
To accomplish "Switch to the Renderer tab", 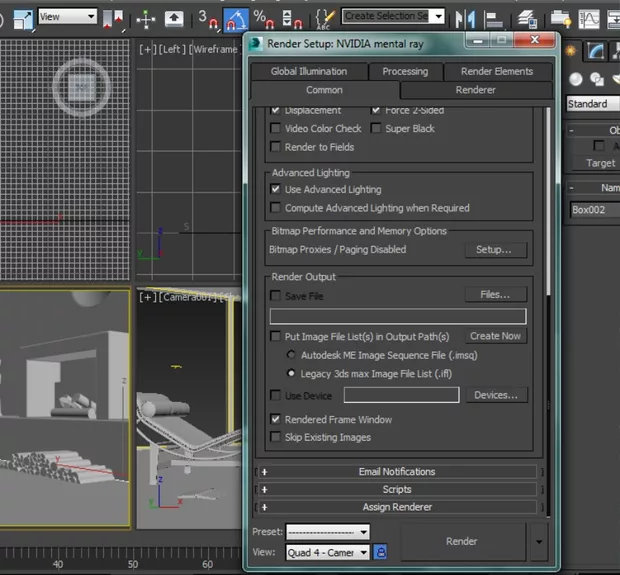I will tap(475, 90).
